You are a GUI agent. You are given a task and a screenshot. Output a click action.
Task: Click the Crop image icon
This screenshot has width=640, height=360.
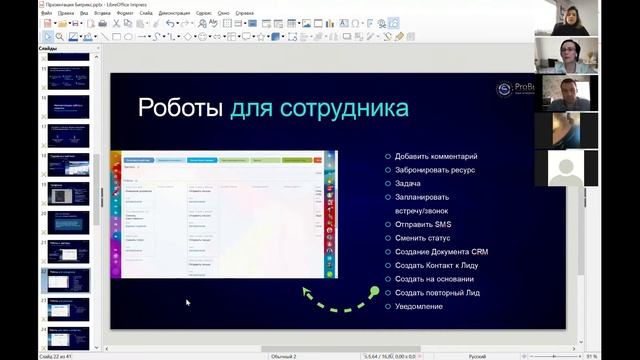(360, 37)
